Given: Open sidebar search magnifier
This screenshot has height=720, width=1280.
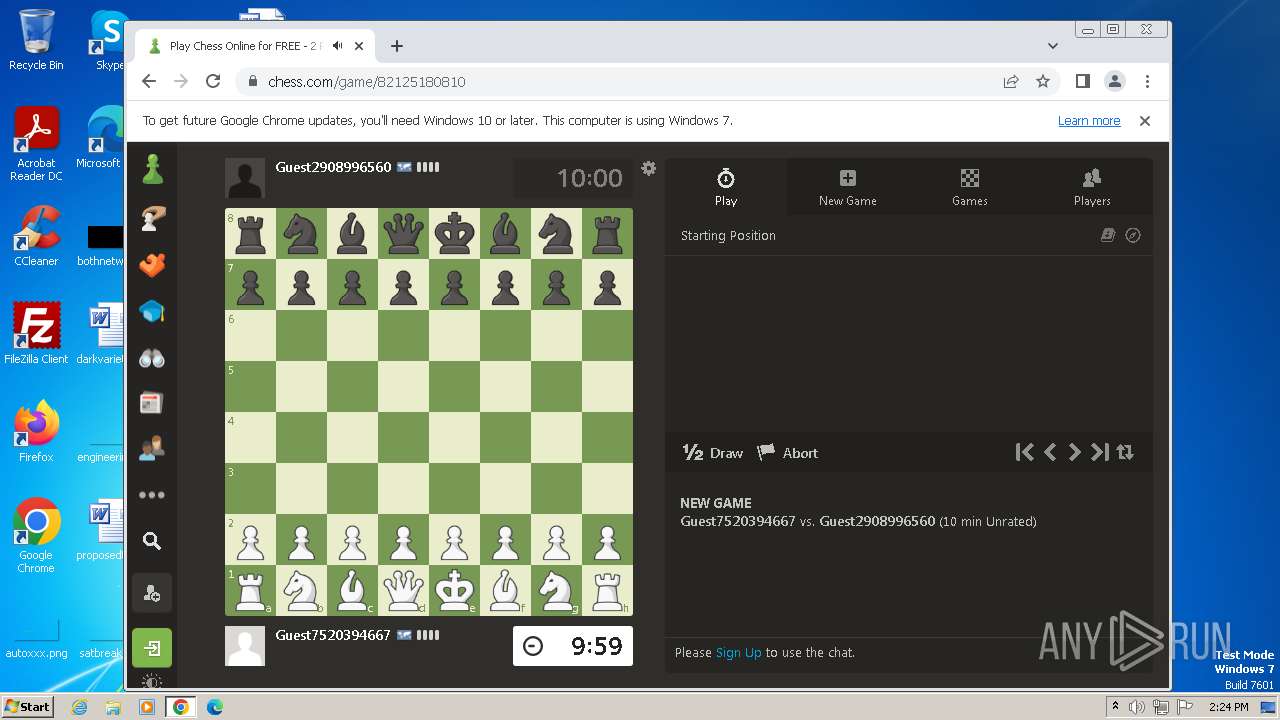Looking at the screenshot, I should (x=152, y=541).
